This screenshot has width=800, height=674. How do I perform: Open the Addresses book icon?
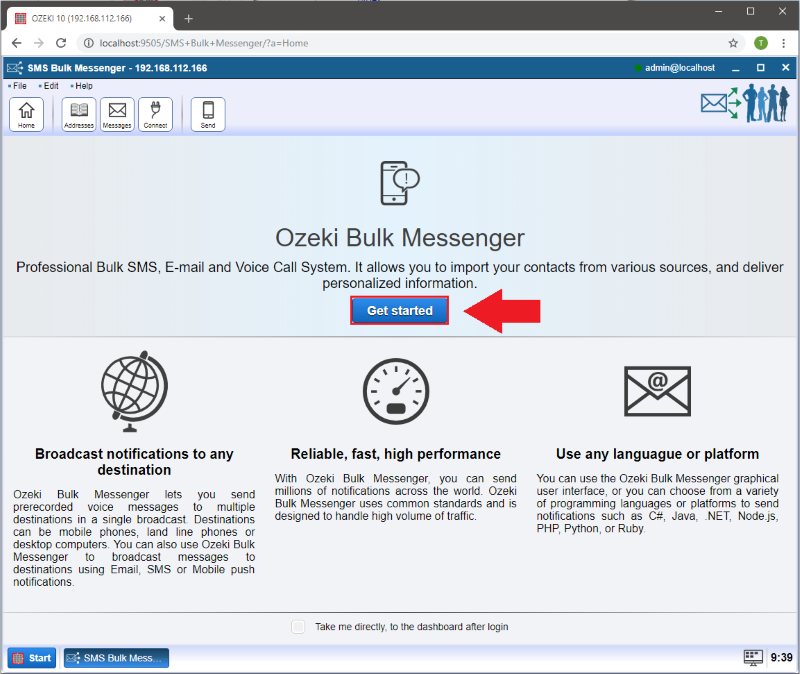(x=78, y=114)
